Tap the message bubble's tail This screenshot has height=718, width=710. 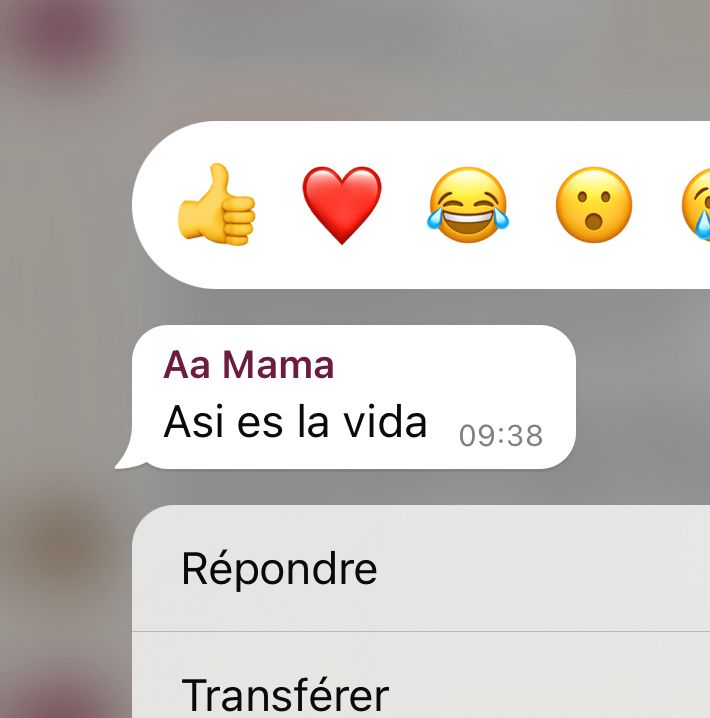[128, 458]
